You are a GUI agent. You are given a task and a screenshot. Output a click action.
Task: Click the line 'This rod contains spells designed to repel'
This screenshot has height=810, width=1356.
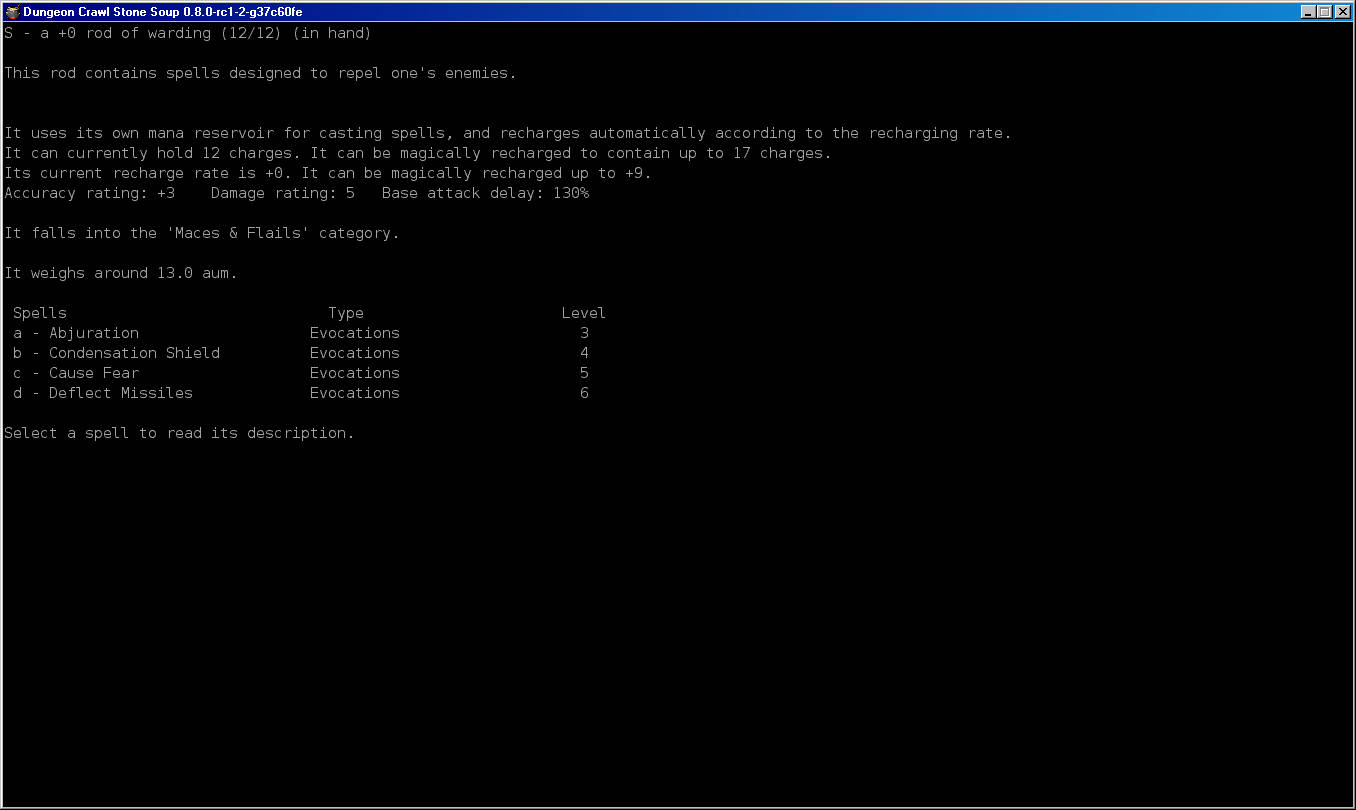pyautogui.click(x=260, y=73)
